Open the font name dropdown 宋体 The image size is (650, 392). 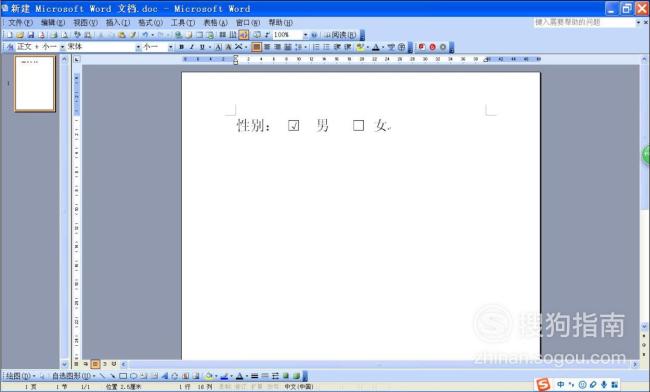pos(138,47)
